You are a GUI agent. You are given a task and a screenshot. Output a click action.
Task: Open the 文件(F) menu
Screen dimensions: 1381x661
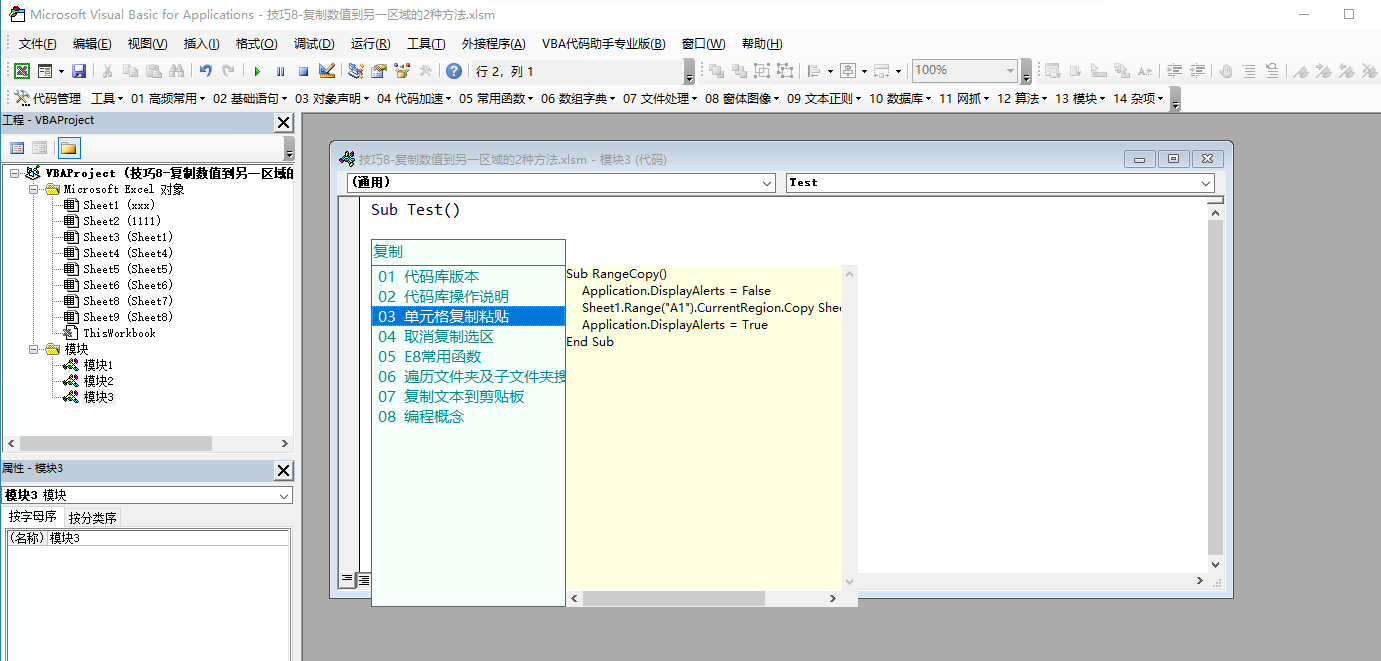pyautogui.click(x=38, y=44)
